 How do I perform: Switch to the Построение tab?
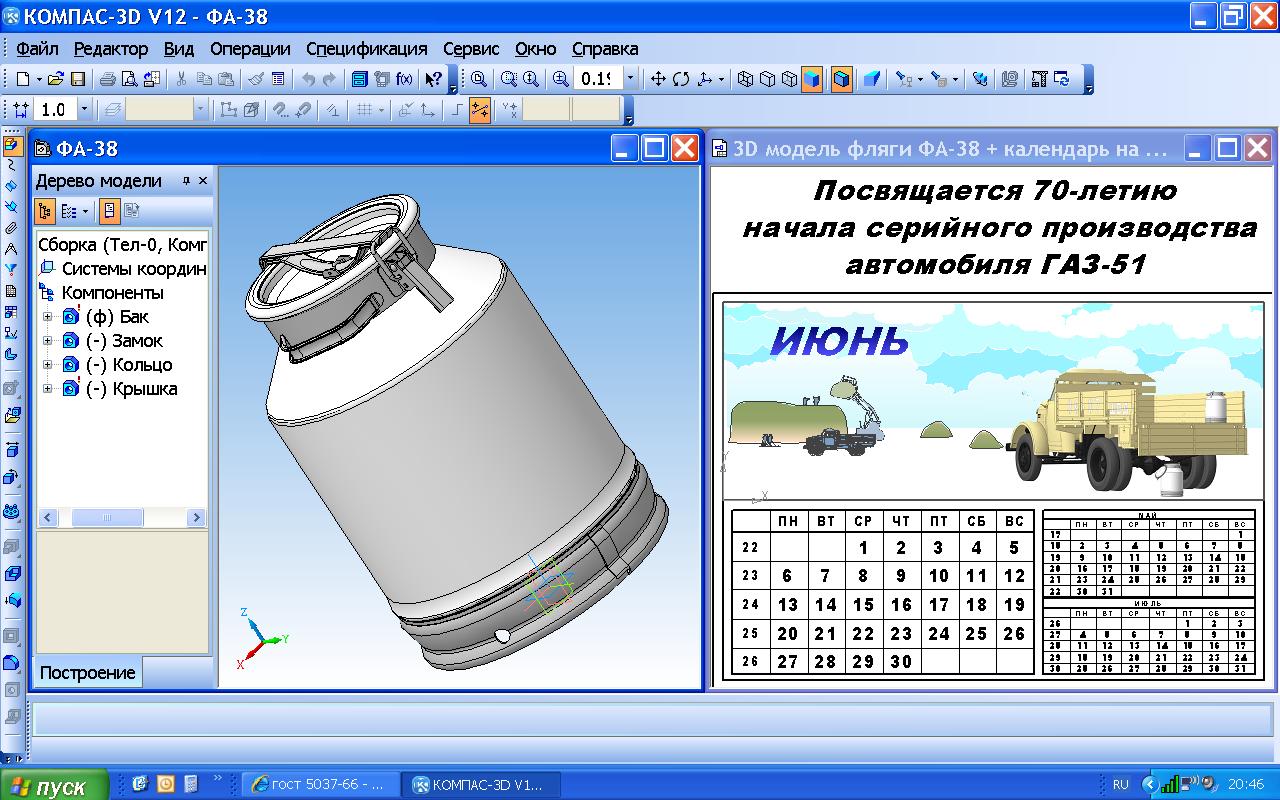88,673
